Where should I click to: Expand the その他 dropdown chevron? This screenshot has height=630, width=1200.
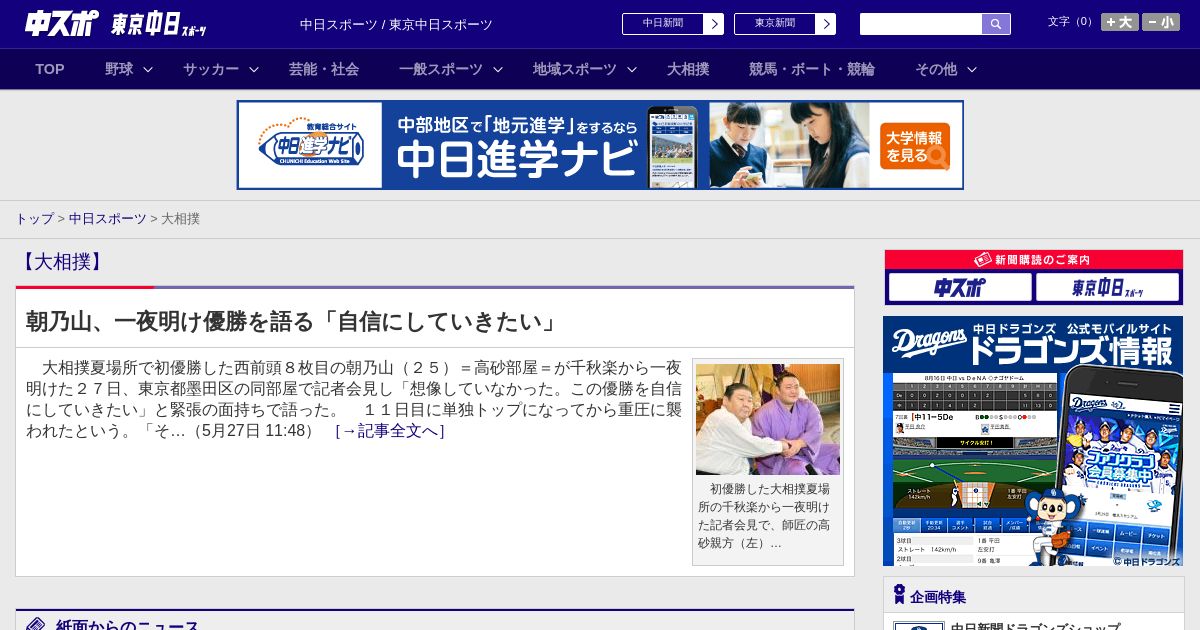[x=972, y=69]
